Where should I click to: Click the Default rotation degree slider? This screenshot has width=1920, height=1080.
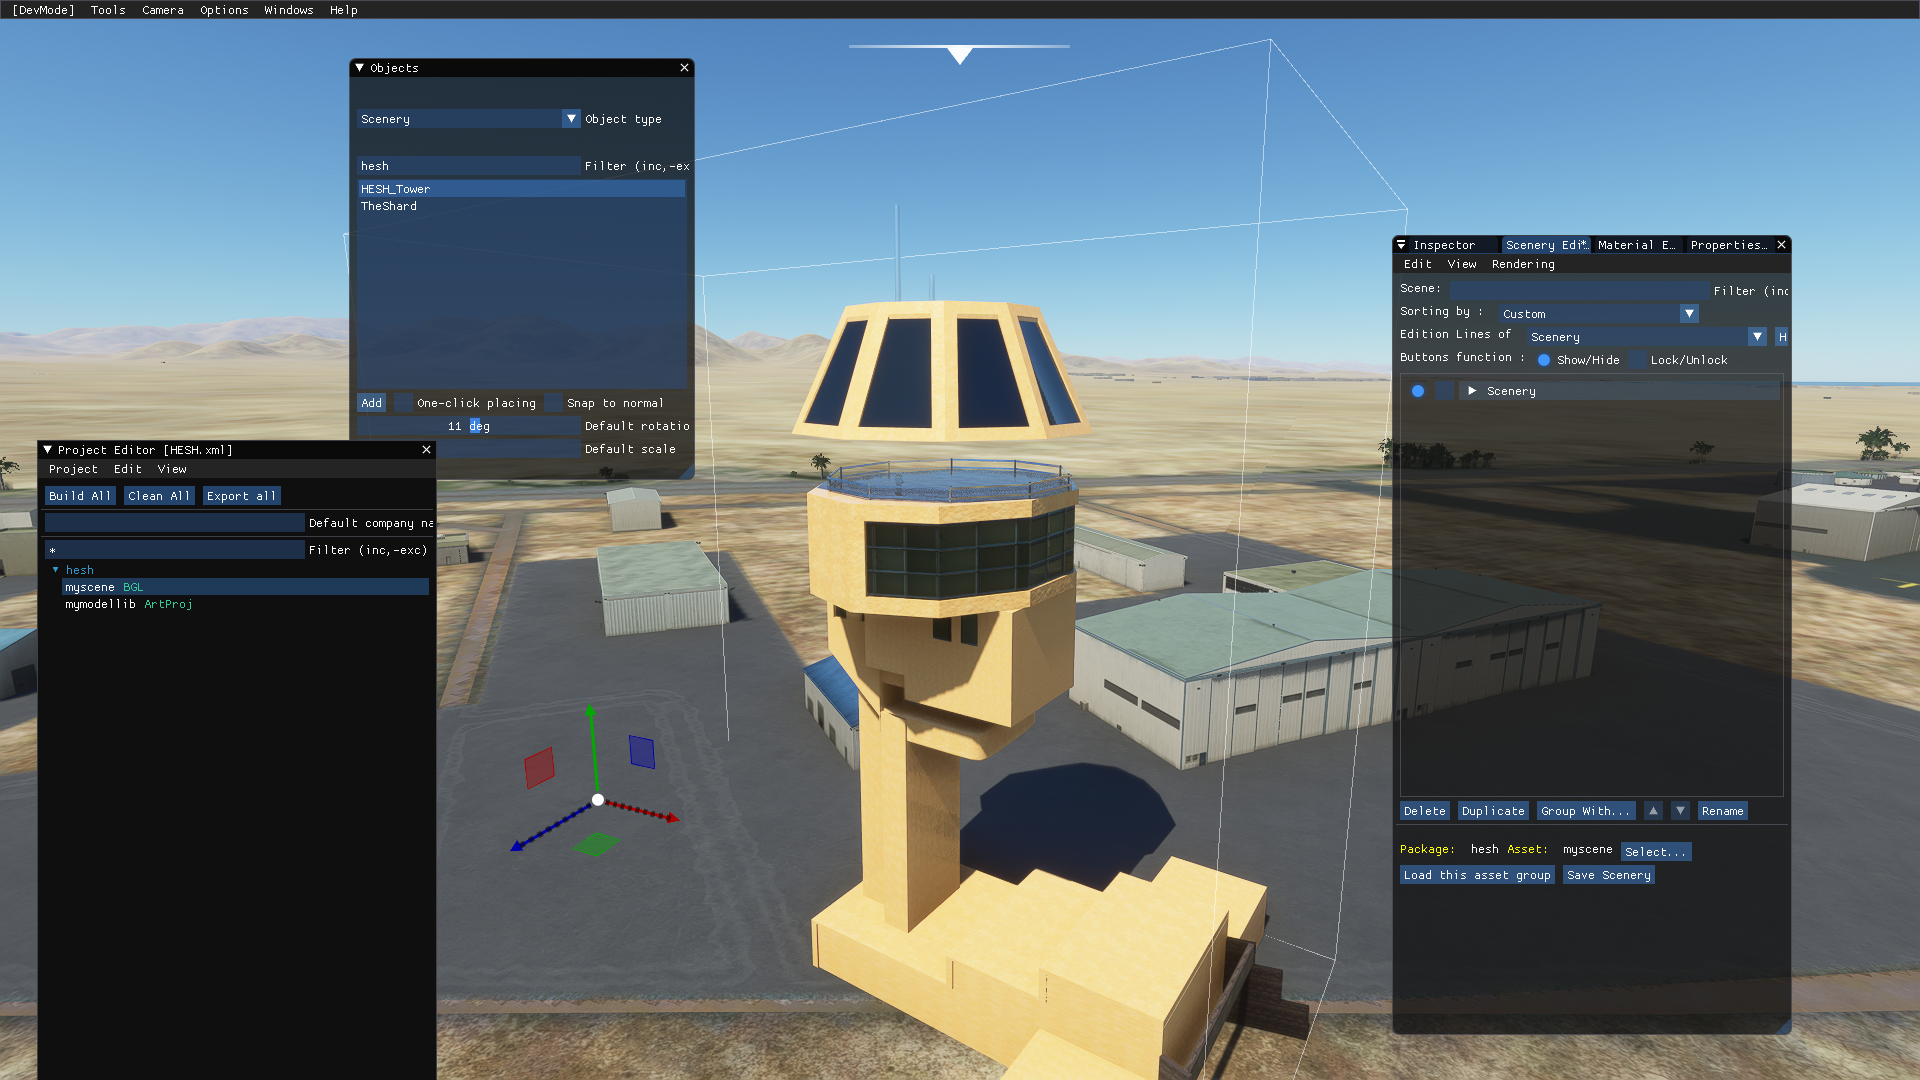pos(468,426)
